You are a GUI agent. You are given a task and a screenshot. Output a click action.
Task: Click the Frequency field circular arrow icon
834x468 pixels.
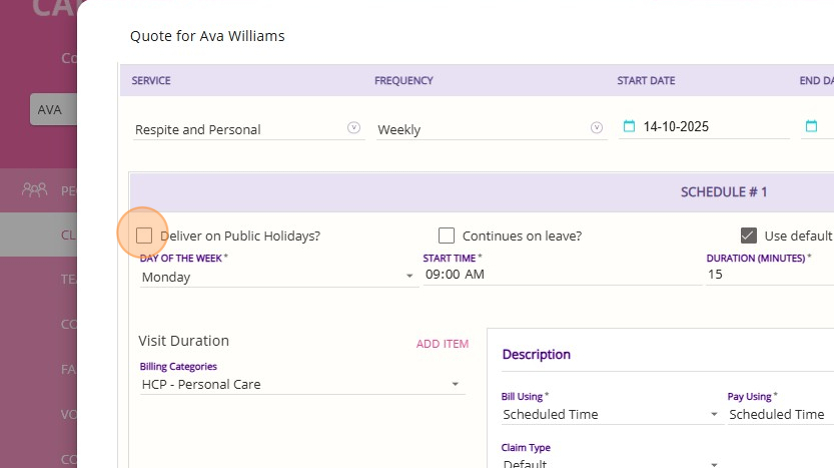597,128
